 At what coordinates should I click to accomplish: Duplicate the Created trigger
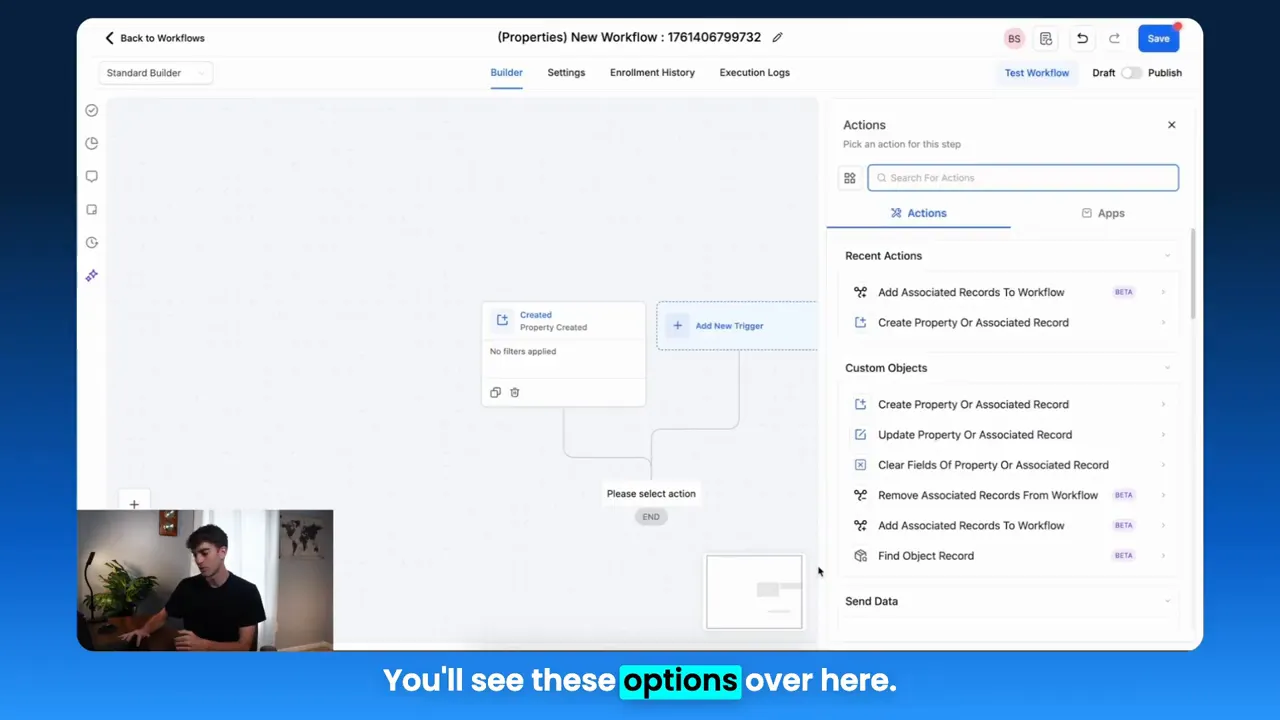tap(496, 393)
